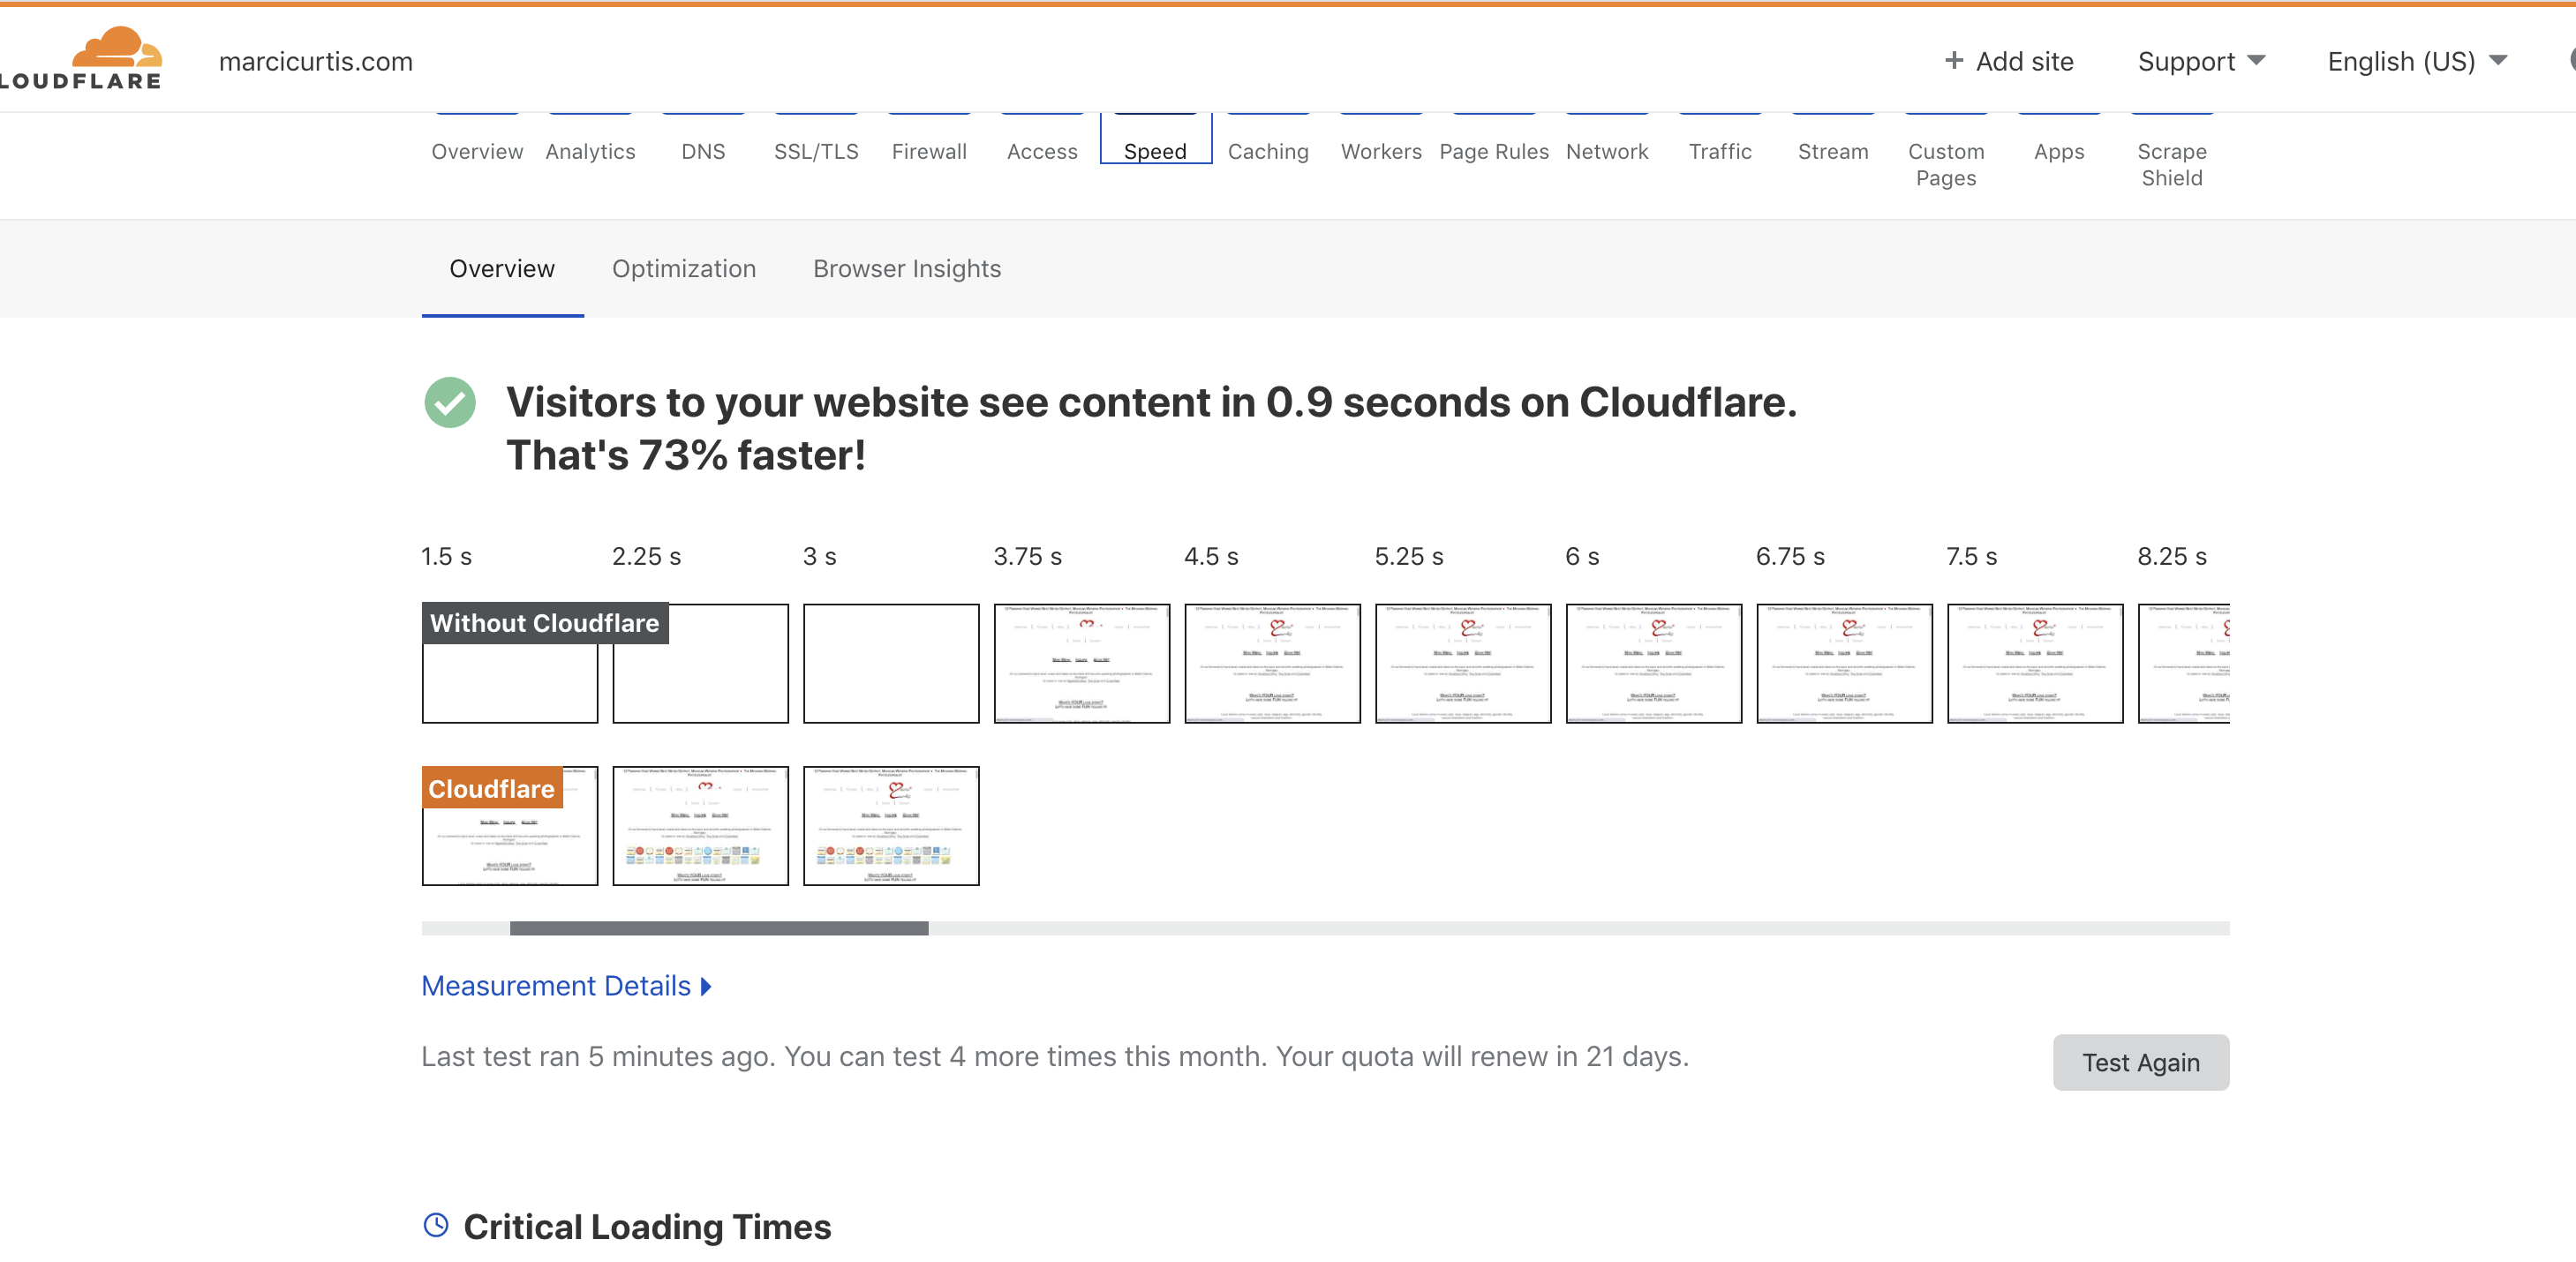Open the Speed section in navigation
The image size is (2576, 1262).
click(1155, 151)
